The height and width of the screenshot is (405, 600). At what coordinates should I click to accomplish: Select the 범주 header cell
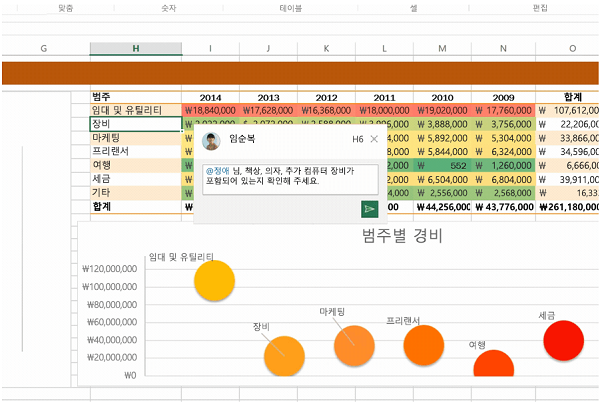tap(136, 97)
